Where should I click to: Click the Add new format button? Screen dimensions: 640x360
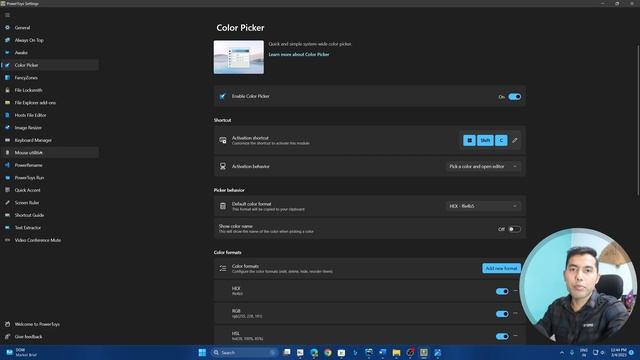501,269
